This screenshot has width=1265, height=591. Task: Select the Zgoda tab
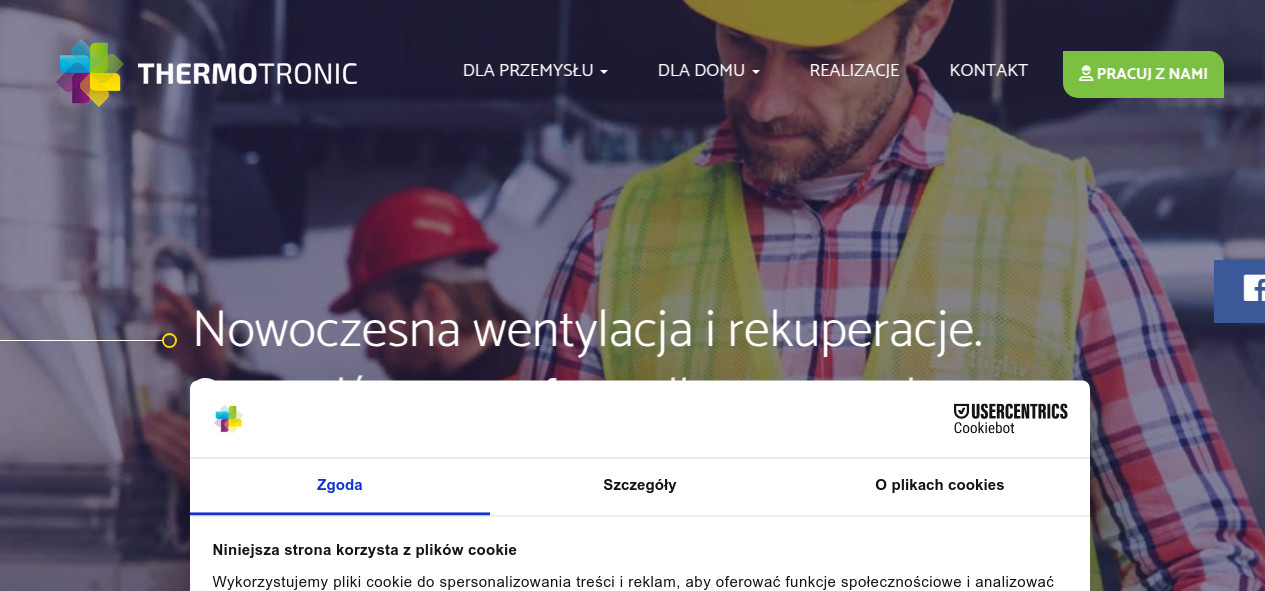[x=339, y=485]
